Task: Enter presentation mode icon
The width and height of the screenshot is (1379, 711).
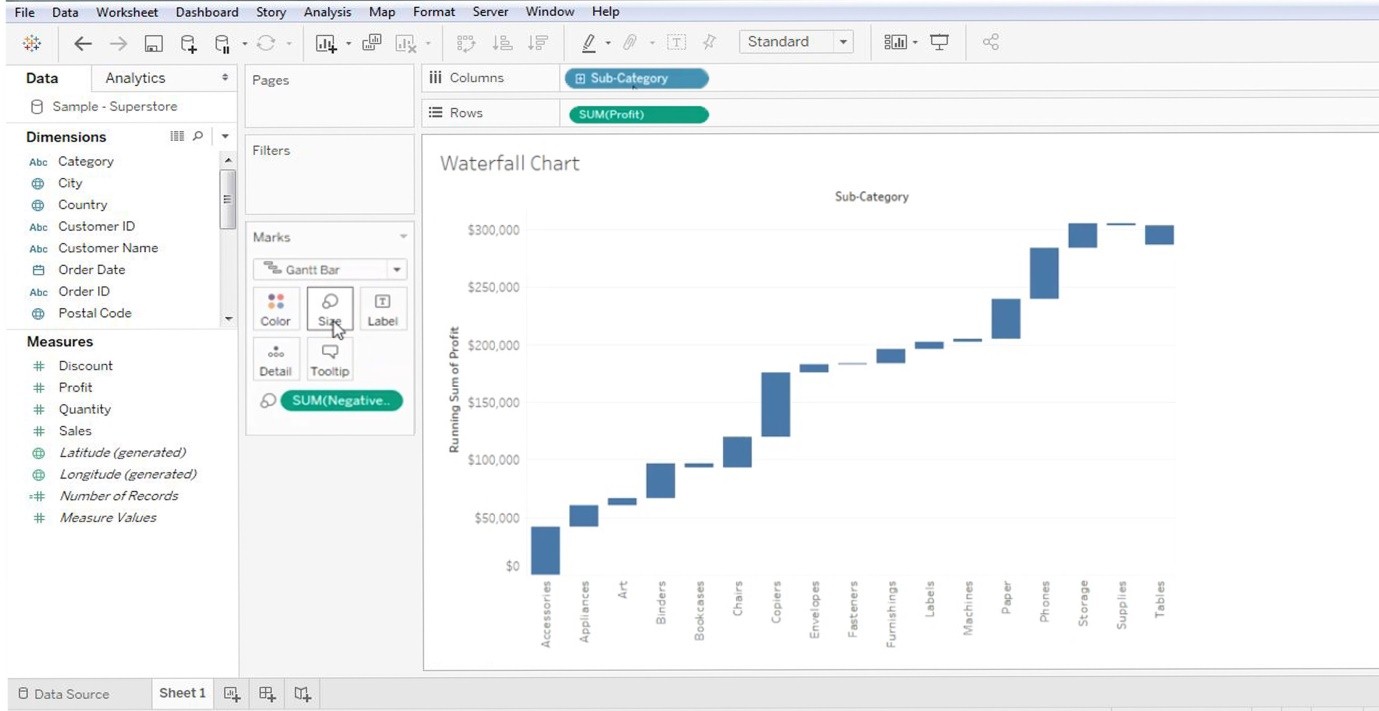Action: tap(939, 42)
